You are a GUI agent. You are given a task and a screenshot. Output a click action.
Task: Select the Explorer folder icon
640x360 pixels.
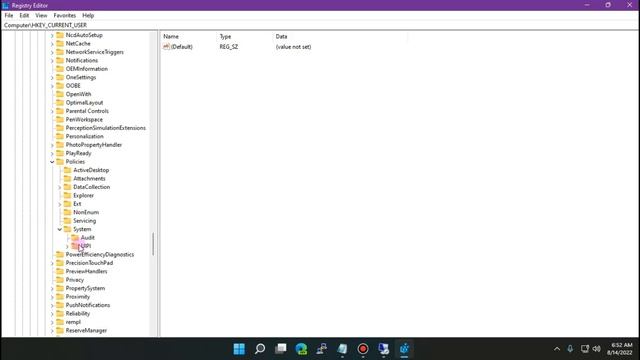[x=67, y=195]
